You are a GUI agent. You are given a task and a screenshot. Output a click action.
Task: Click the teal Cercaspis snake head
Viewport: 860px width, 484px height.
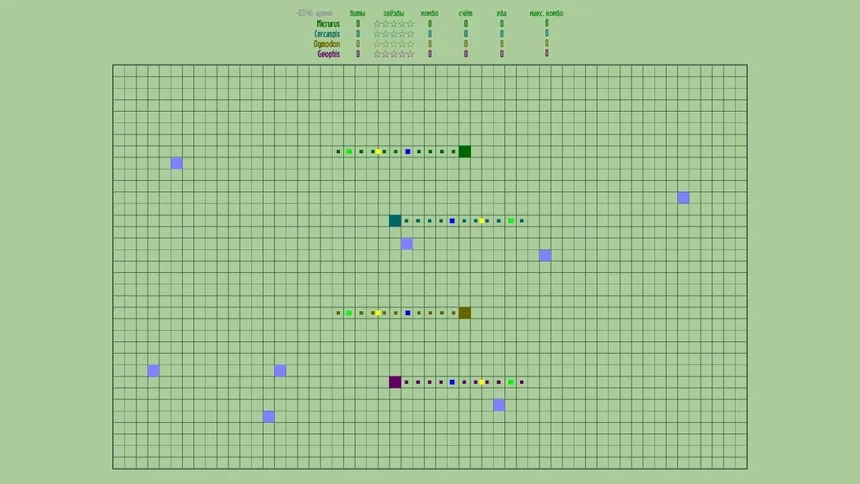pos(395,221)
